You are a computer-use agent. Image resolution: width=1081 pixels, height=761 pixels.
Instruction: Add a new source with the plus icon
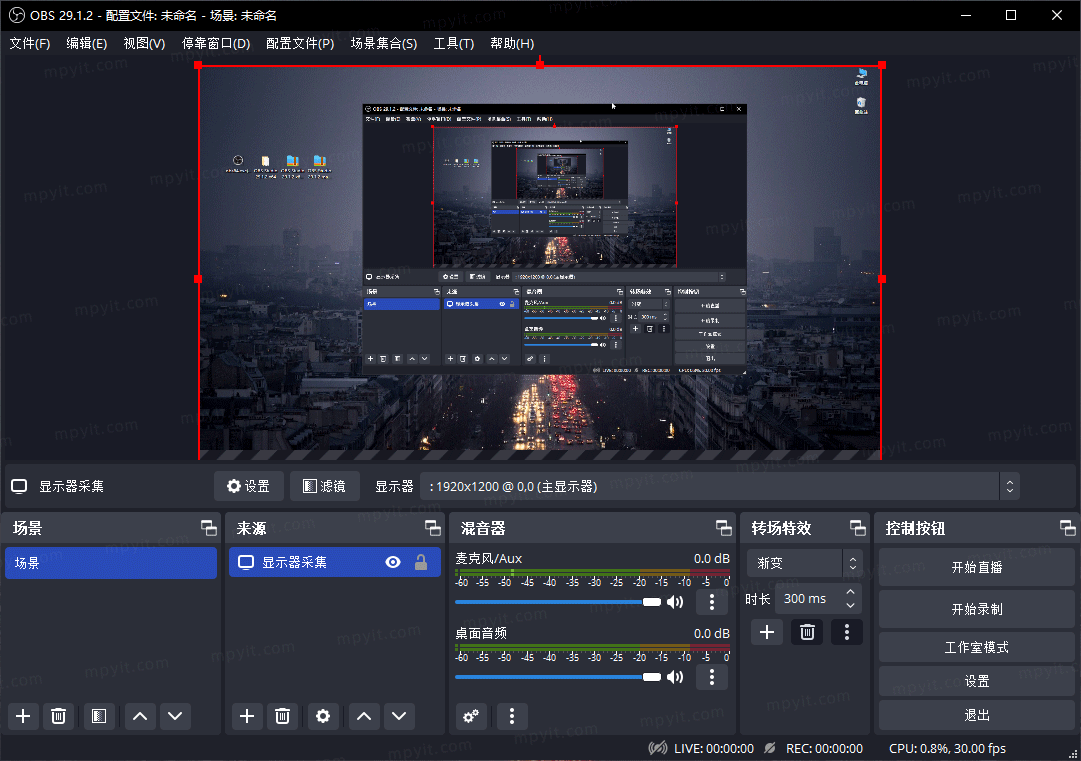pyautogui.click(x=246, y=716)
